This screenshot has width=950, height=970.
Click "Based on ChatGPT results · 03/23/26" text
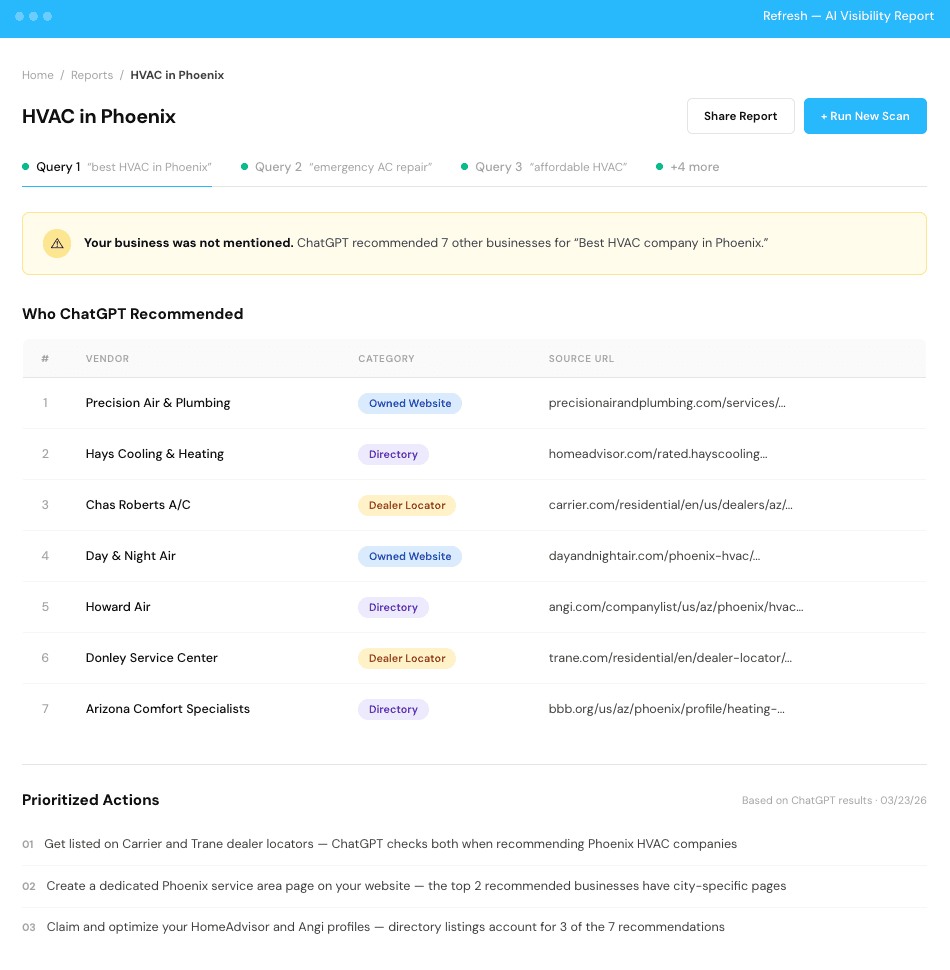(x=834, y=800)
